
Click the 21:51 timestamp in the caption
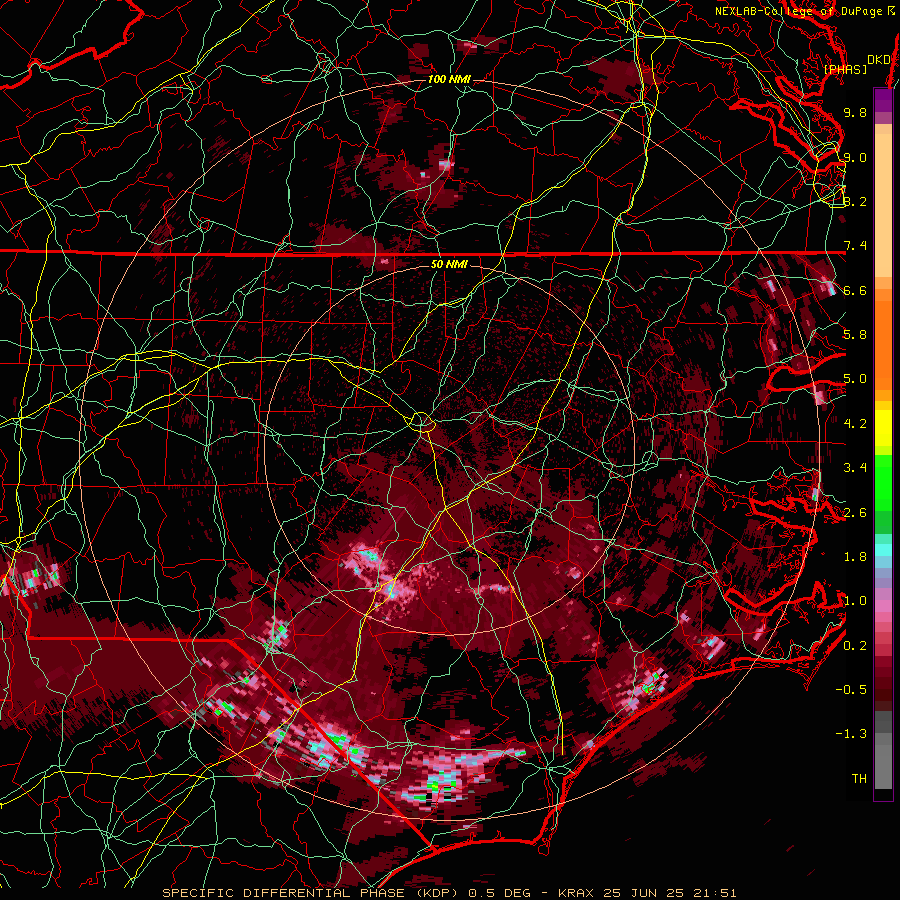click(714, 893)
